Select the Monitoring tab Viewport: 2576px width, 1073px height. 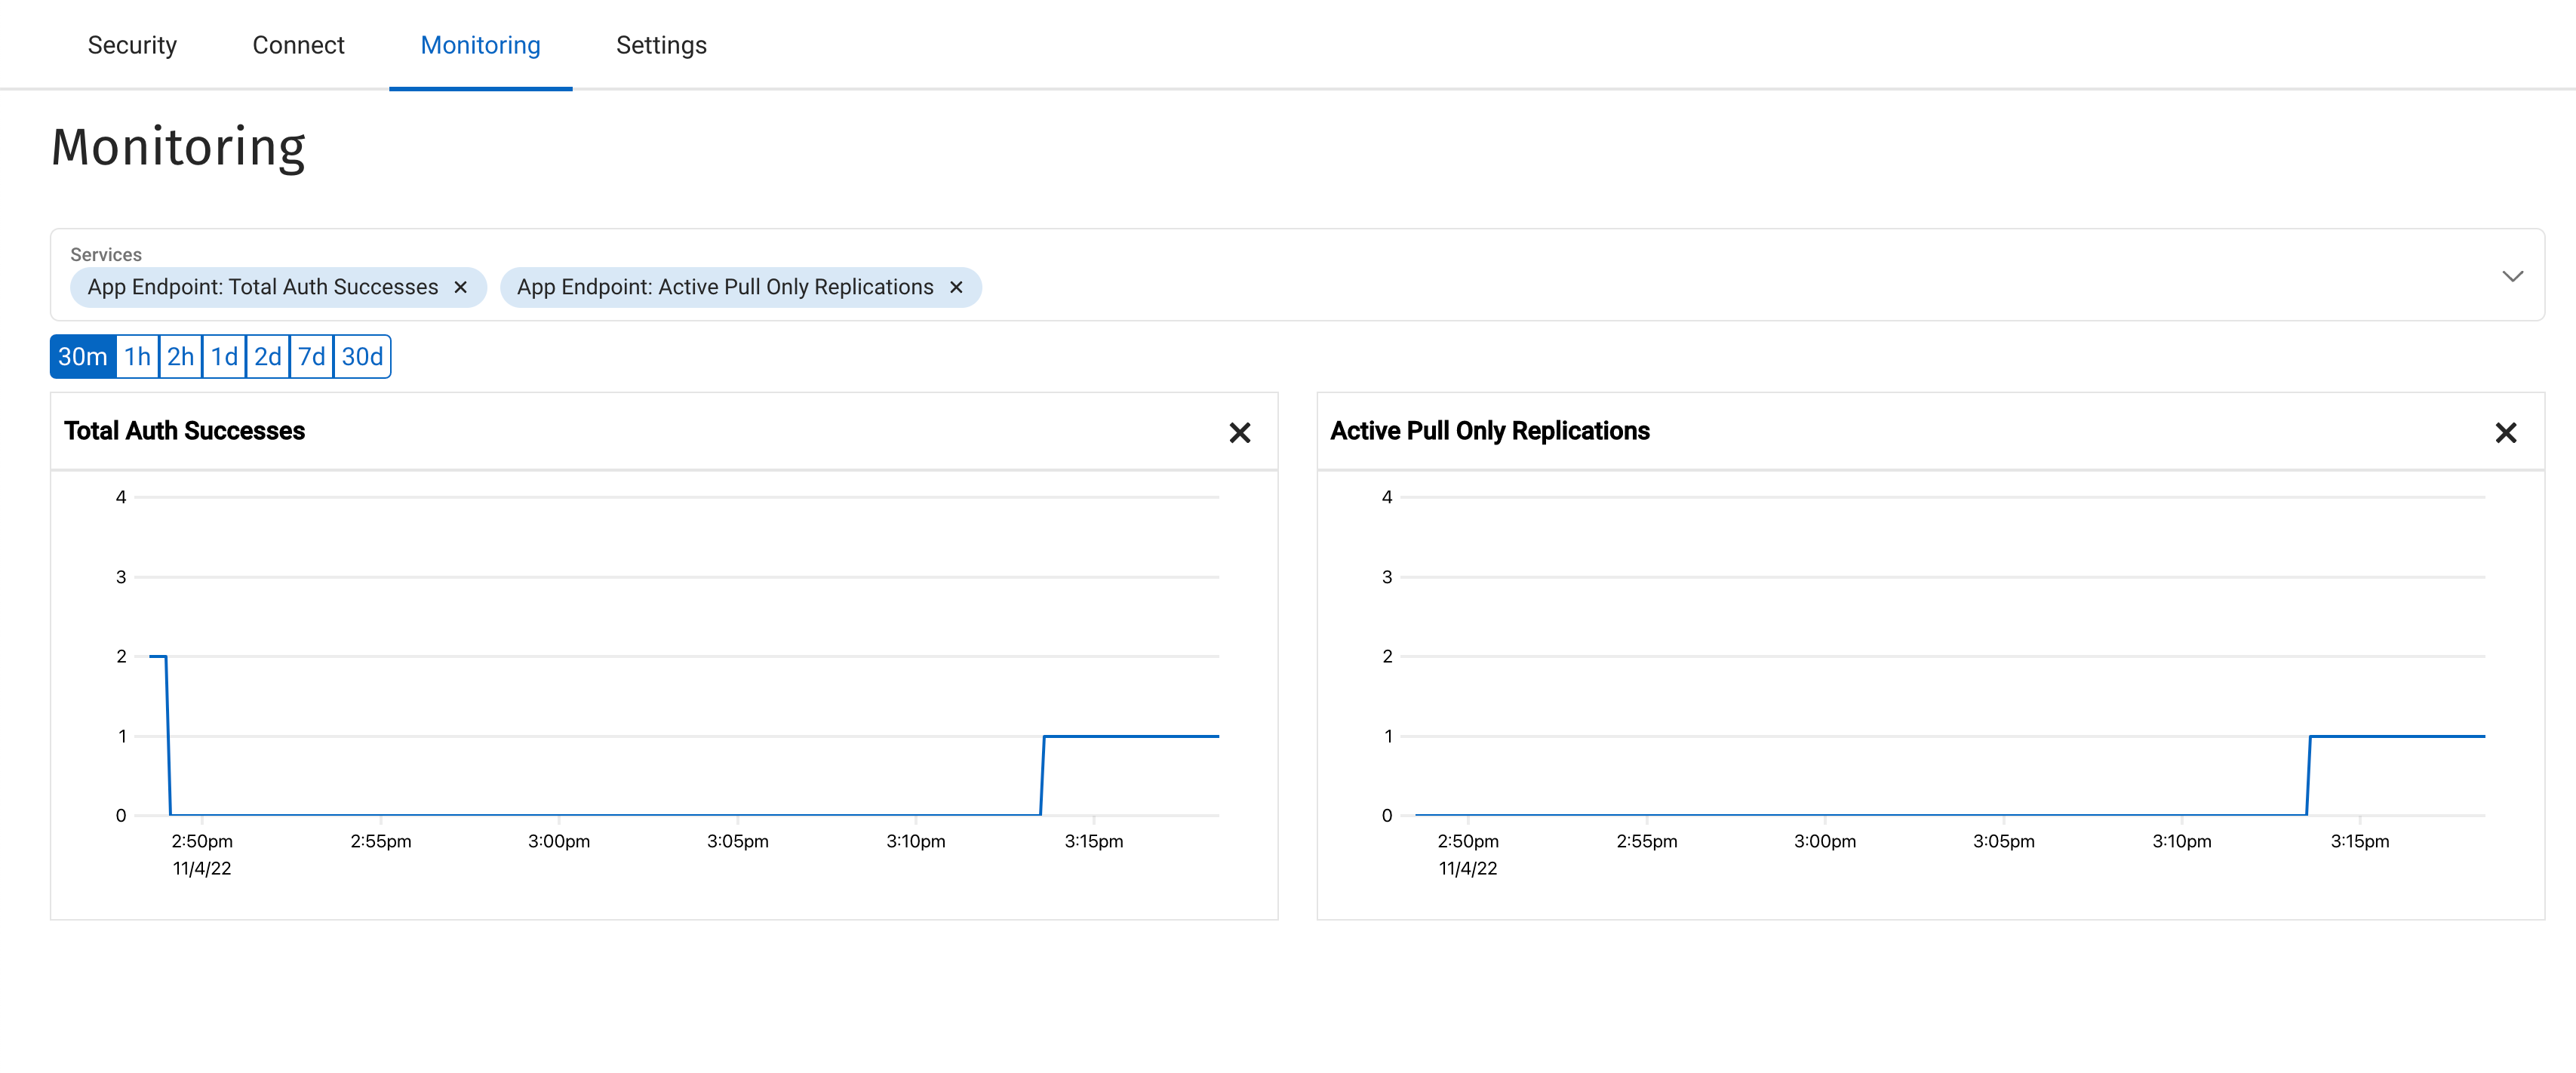tap(480, 44)
